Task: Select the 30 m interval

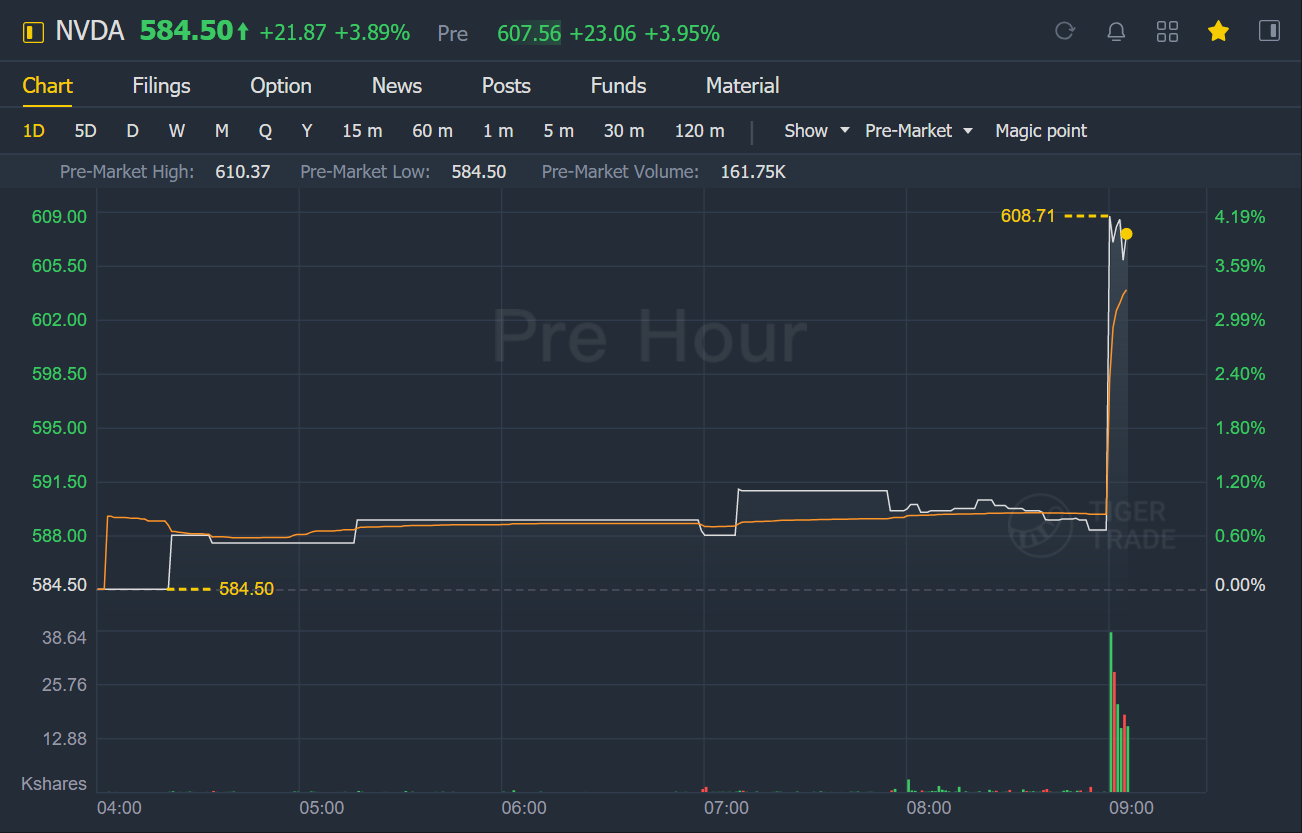Action: click(x=624, y=131)
